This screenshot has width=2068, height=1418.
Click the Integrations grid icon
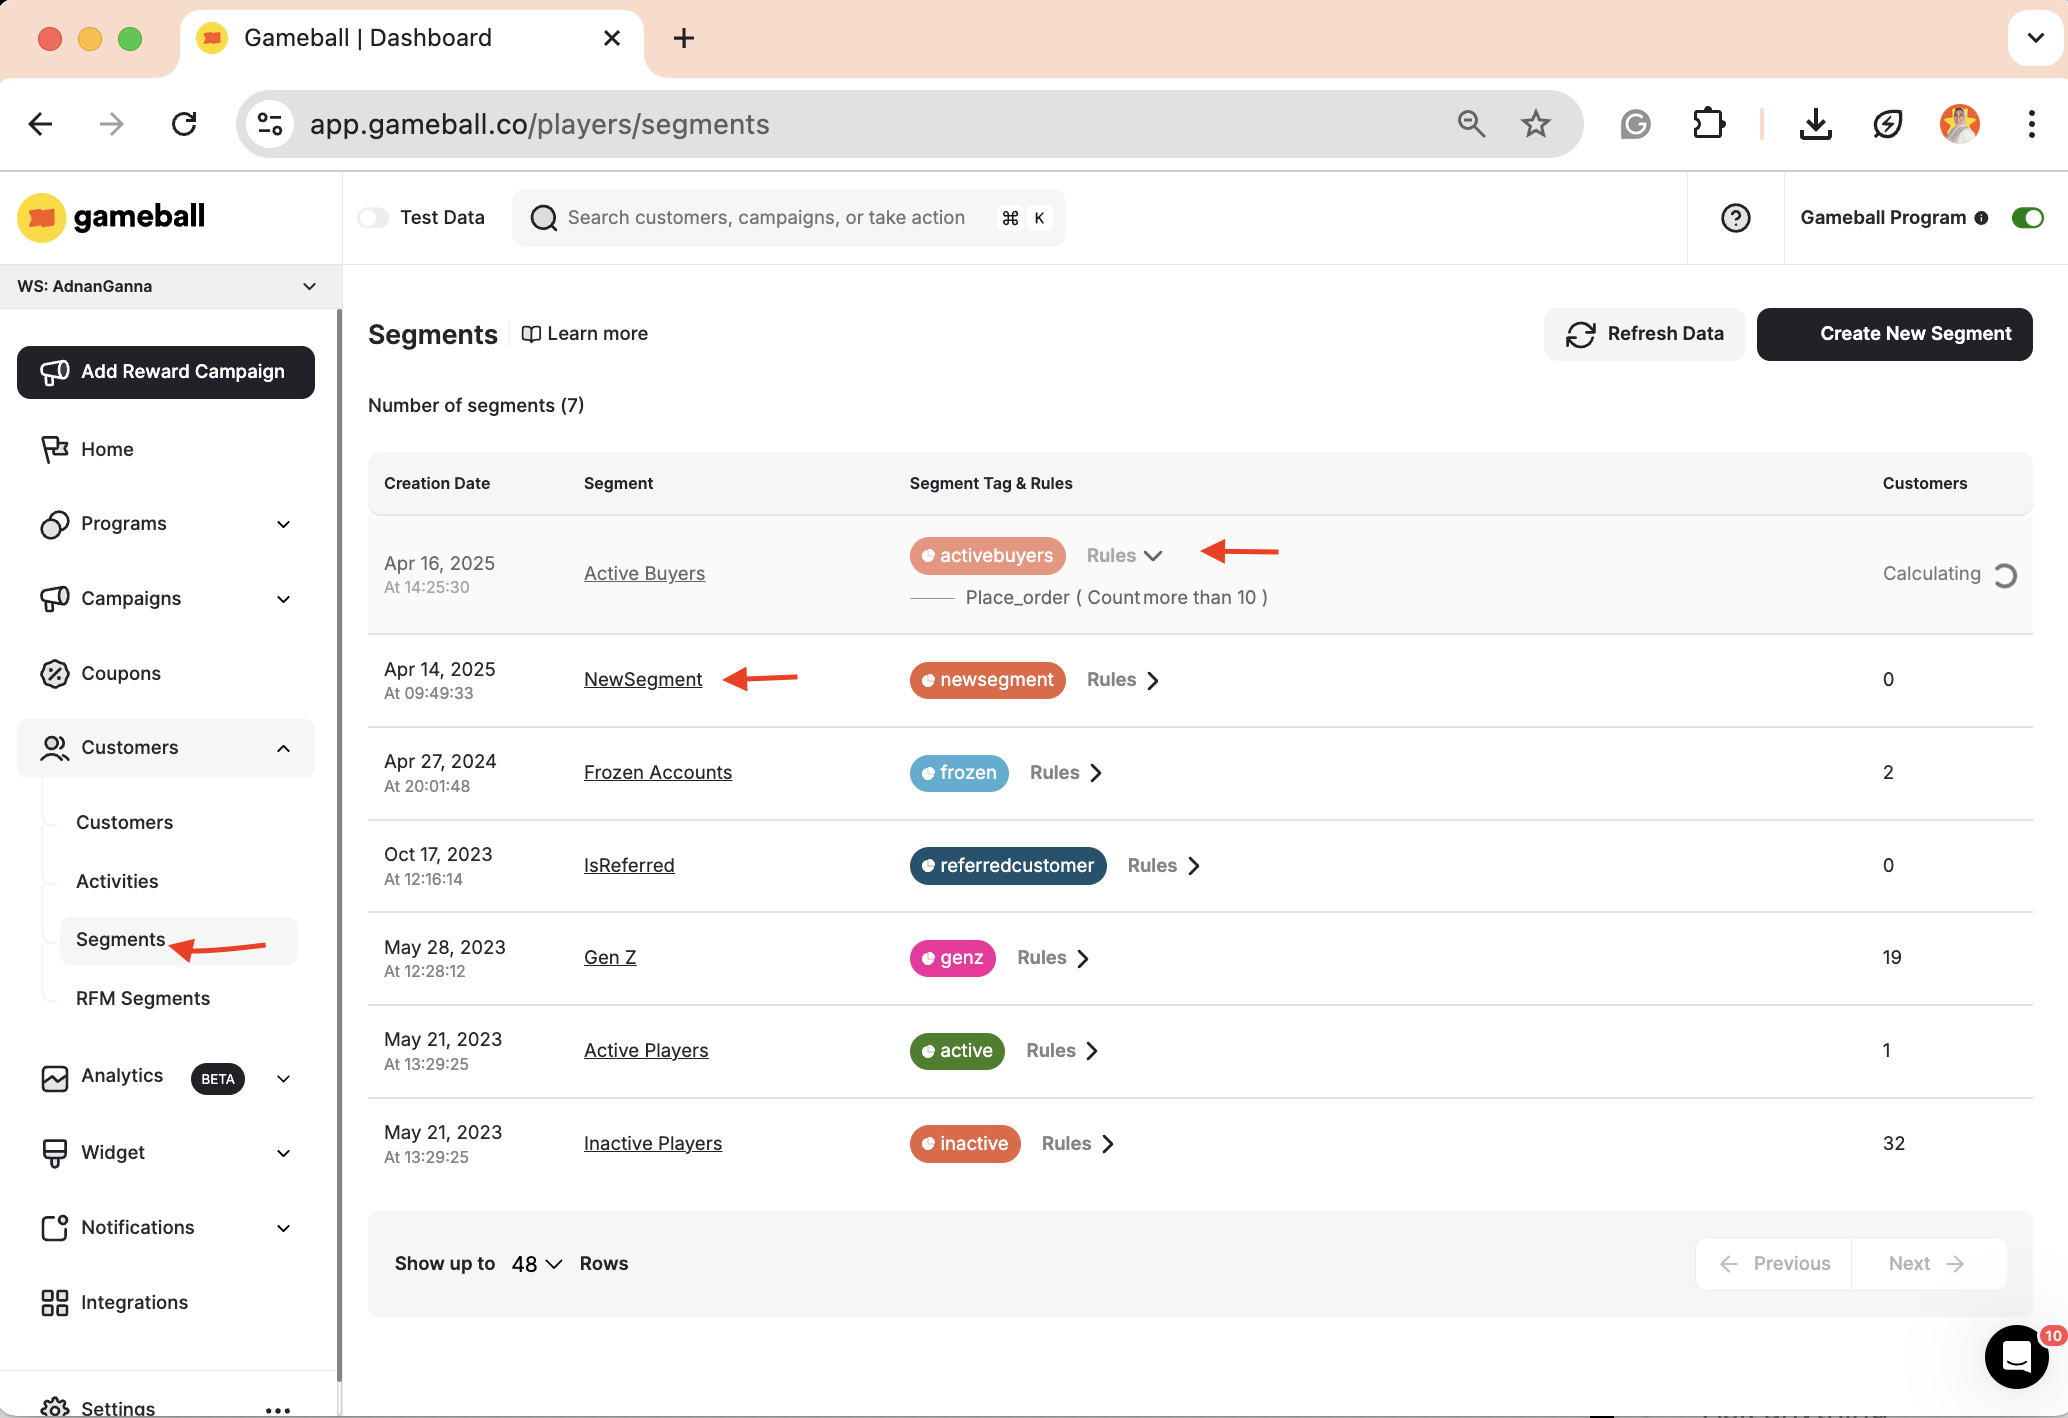55,1302
